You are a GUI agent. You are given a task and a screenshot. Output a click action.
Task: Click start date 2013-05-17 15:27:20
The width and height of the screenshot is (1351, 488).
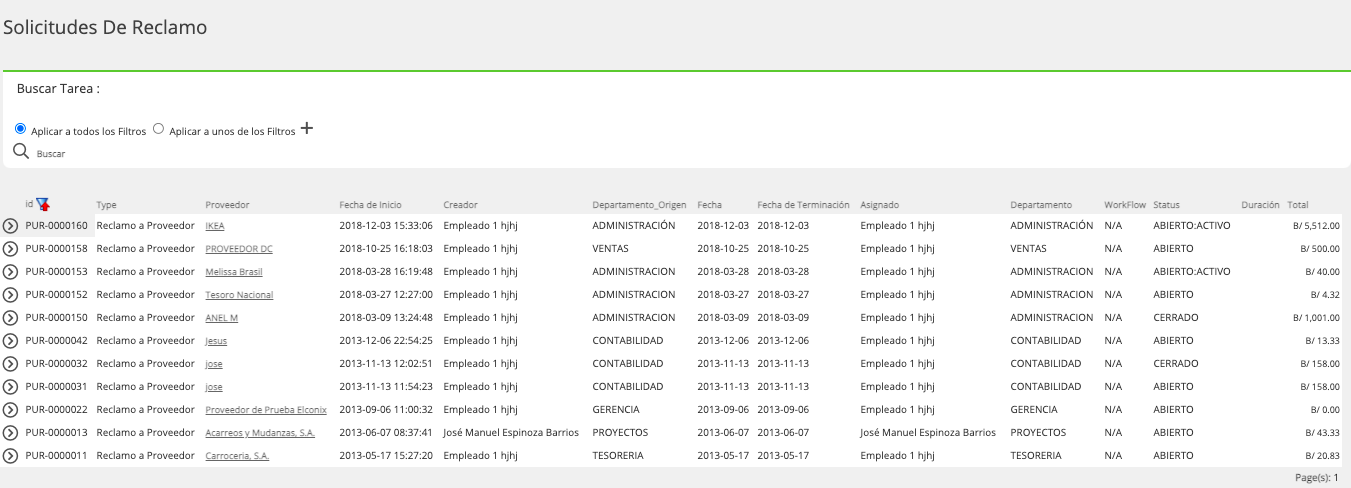tap(386, 456)
